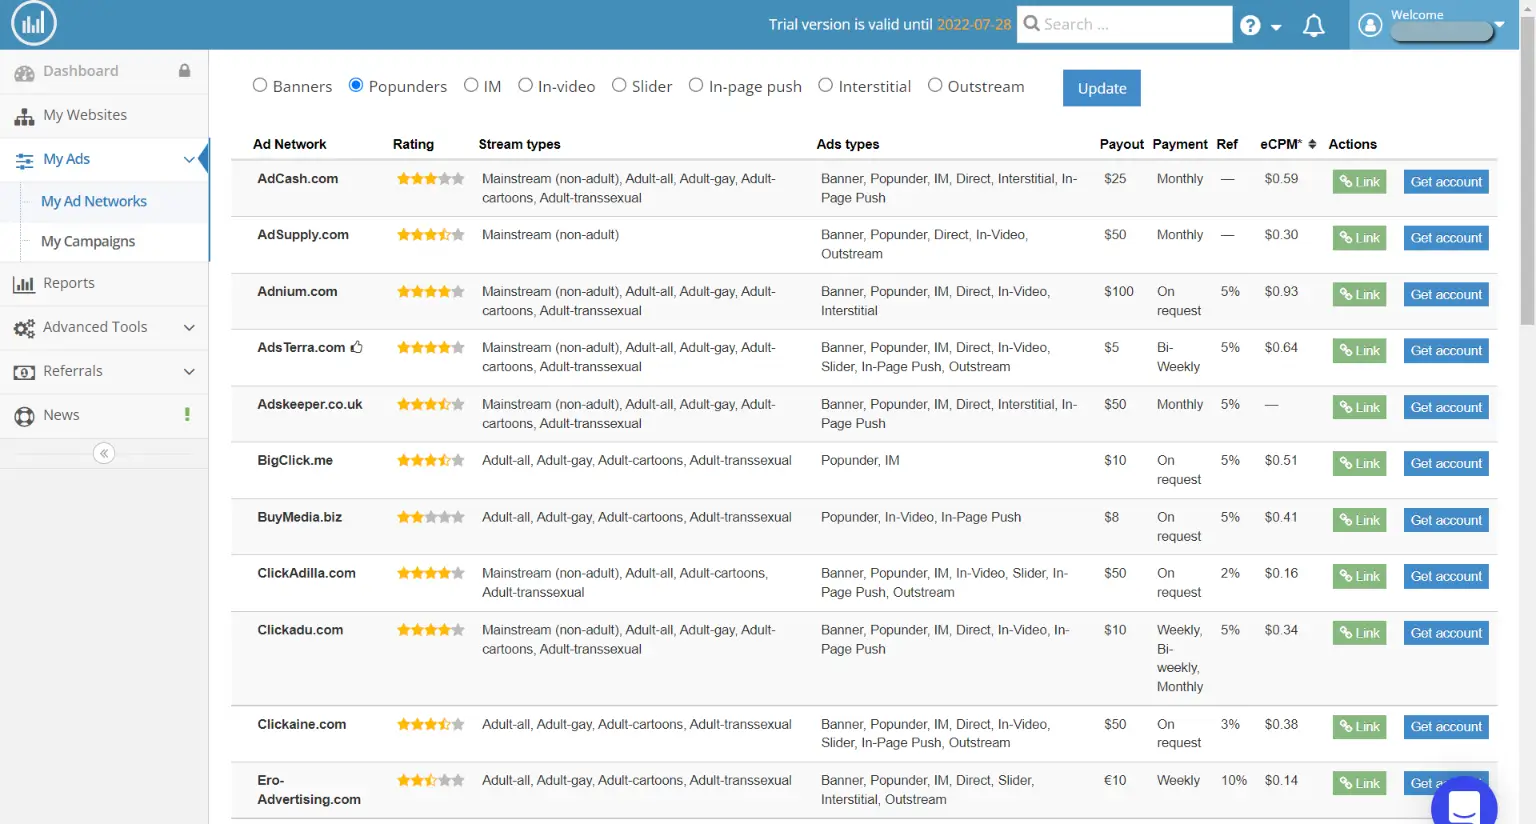The height and width of the screenshot is (824, 1536).
Task: Expand the Referrals chevron
Action: pos(189,372)
